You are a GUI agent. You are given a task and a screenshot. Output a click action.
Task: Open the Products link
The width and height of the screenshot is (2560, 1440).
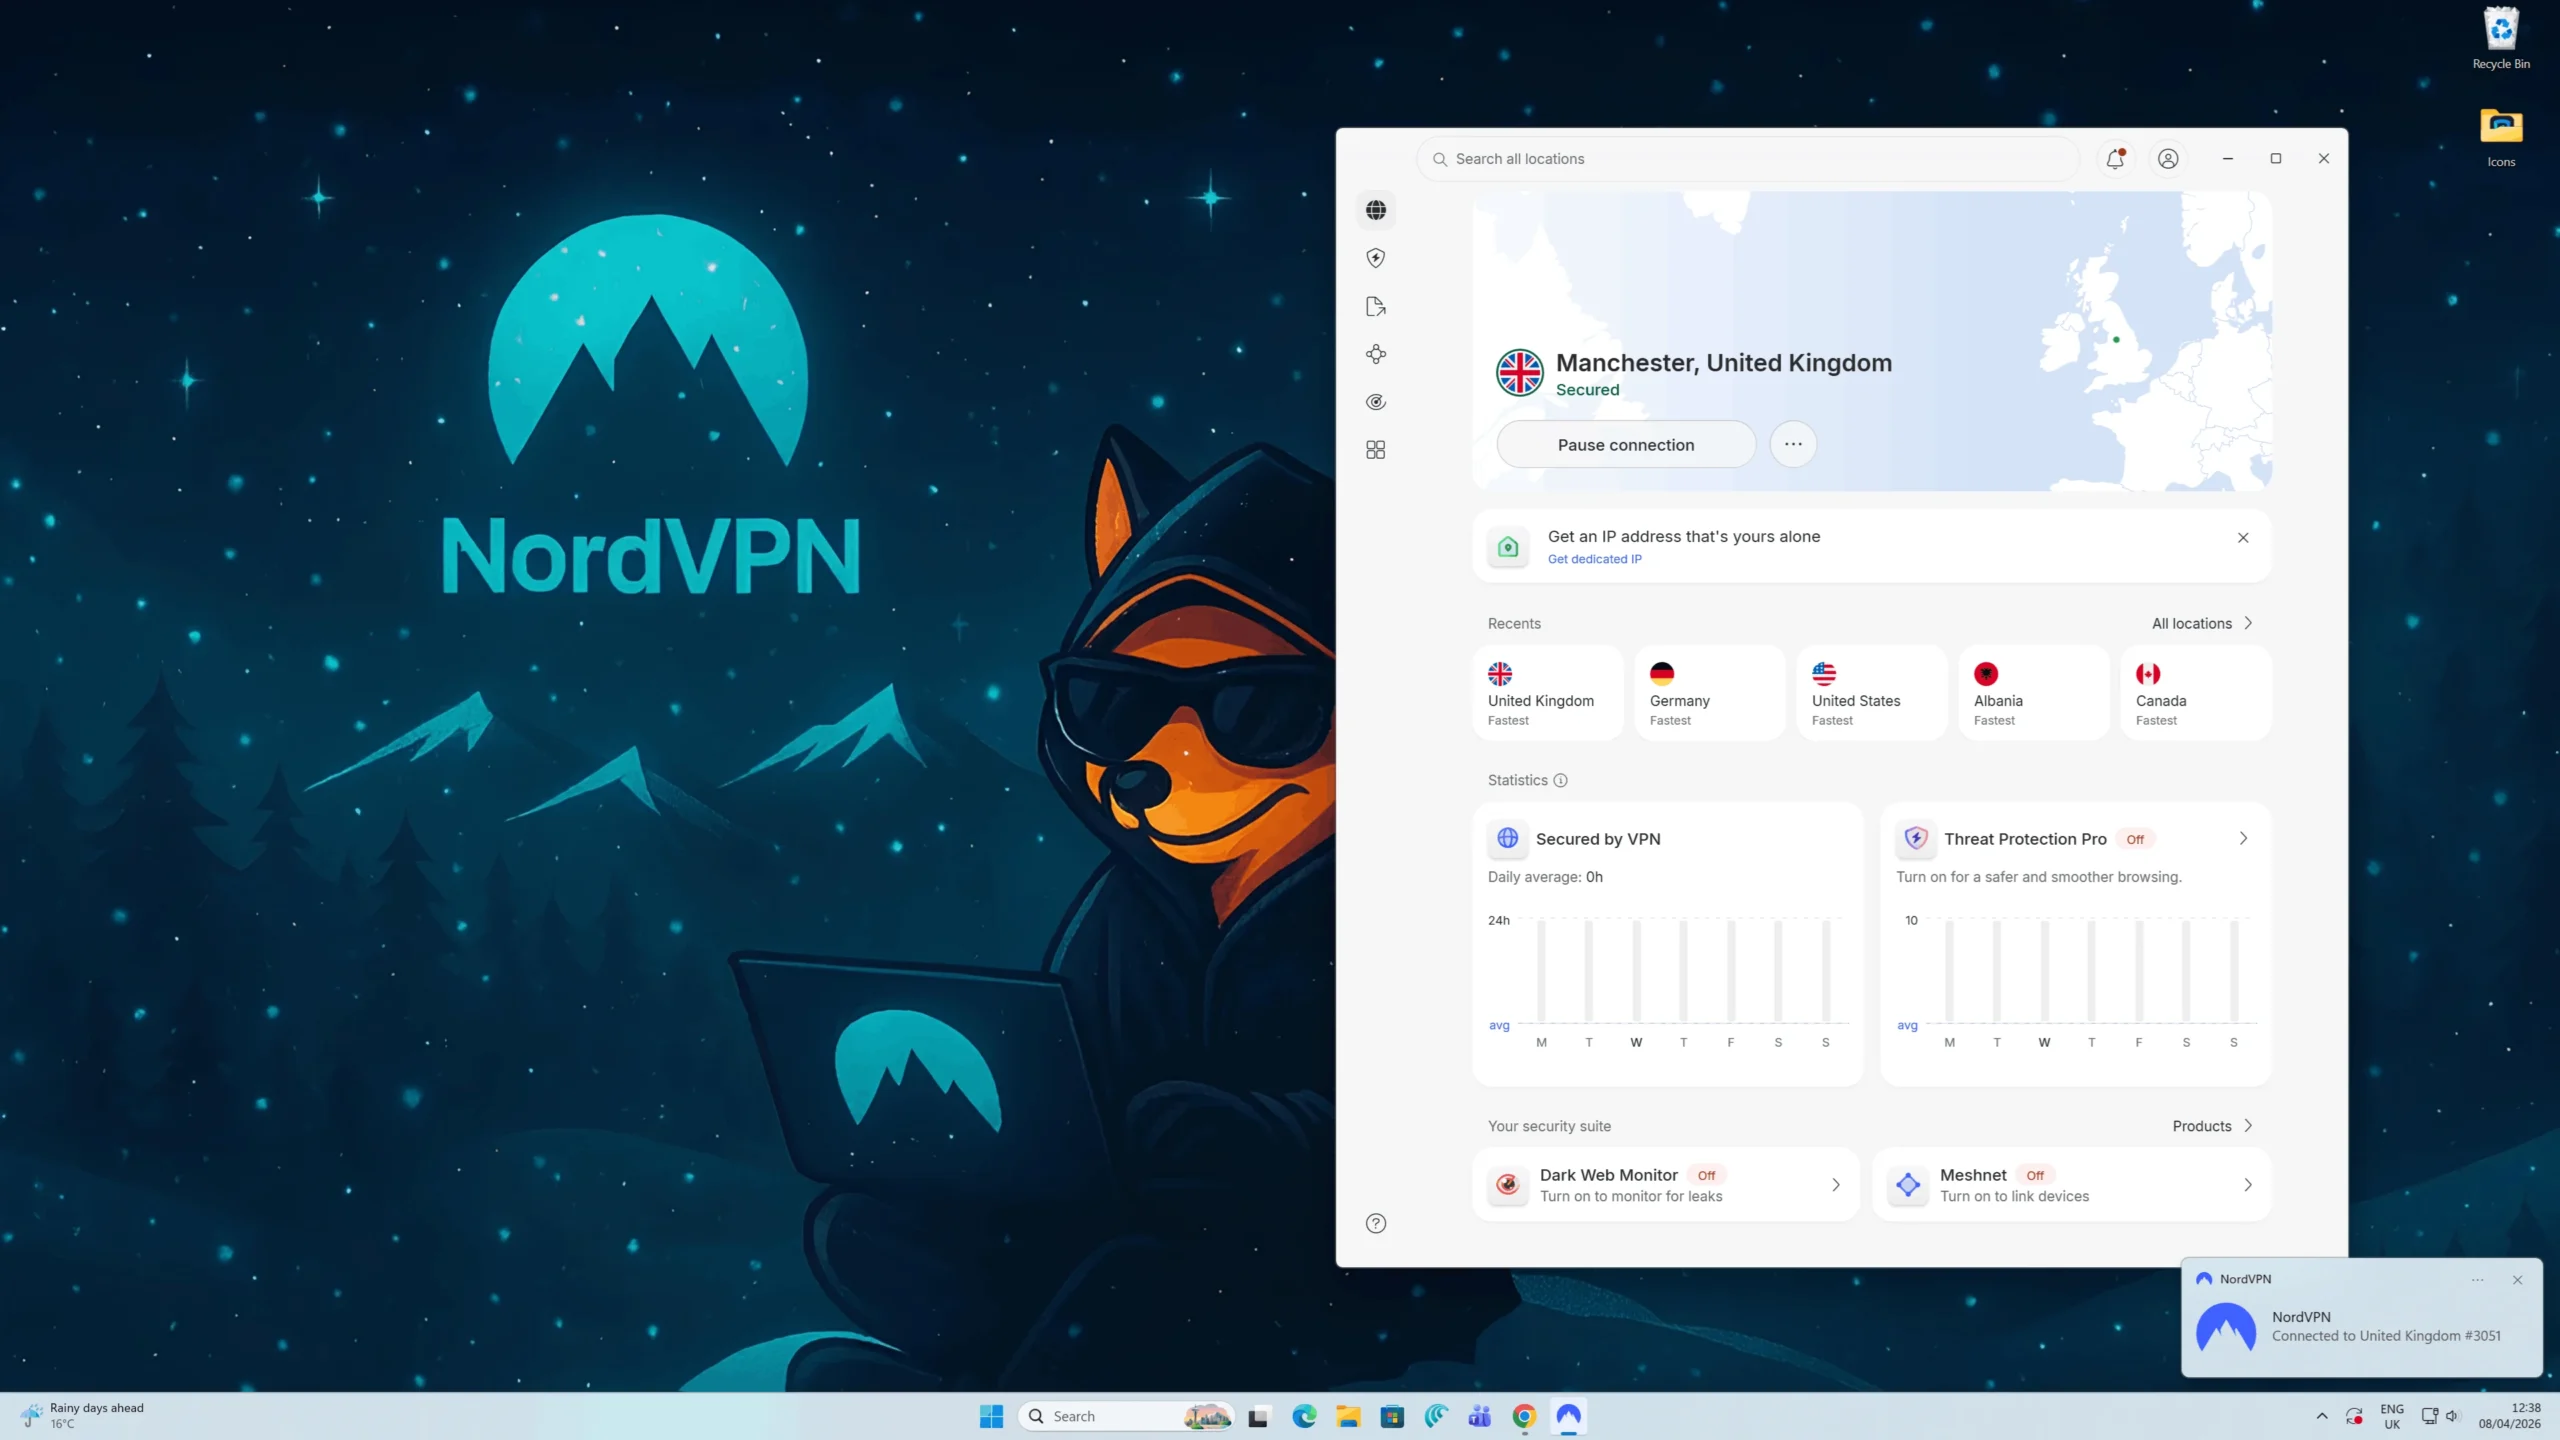click(2202, 1126)
